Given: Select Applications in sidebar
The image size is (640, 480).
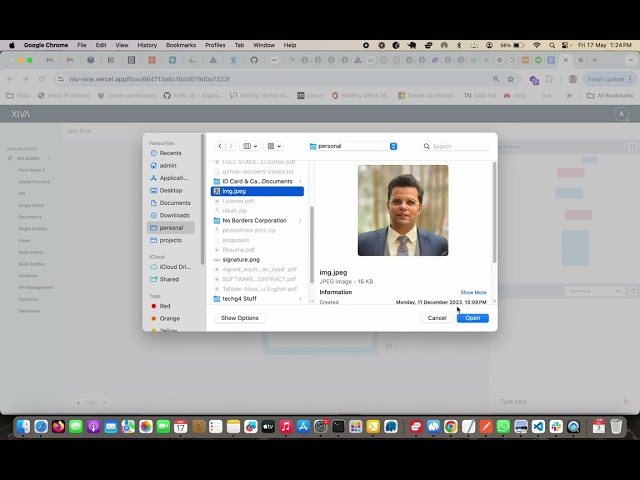Looking at the screenshot, I should (x=173, y=178).
